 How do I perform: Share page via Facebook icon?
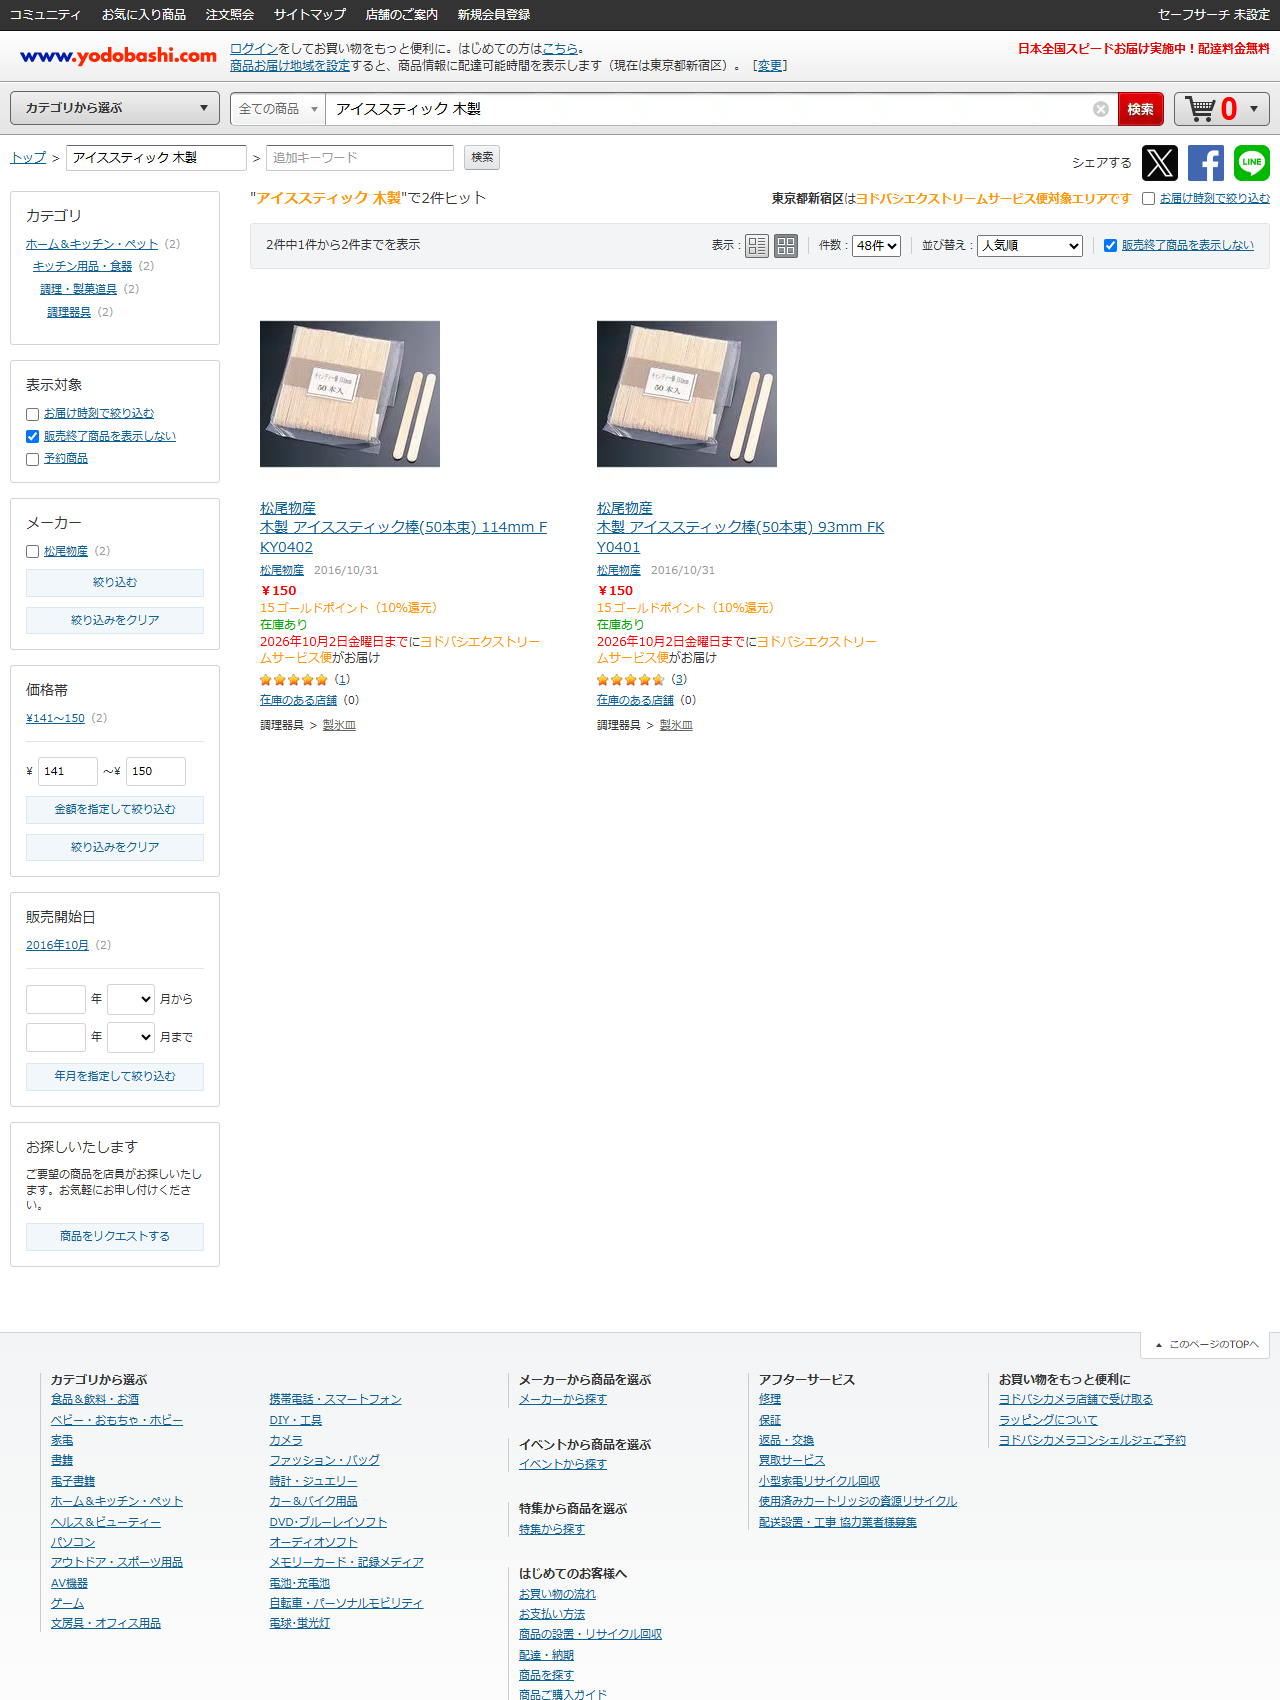point(1206,163)
